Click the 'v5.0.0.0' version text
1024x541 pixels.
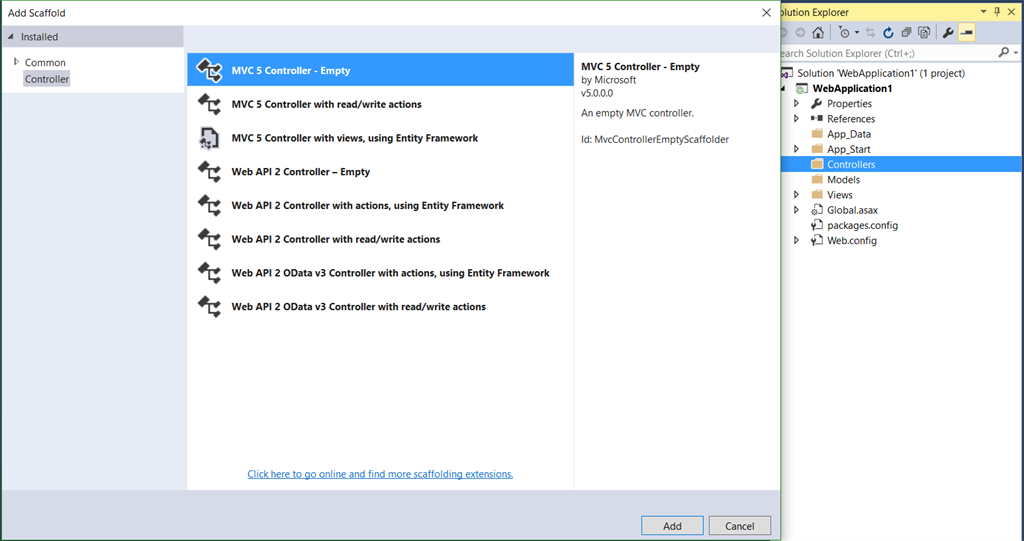pos(597,93)
